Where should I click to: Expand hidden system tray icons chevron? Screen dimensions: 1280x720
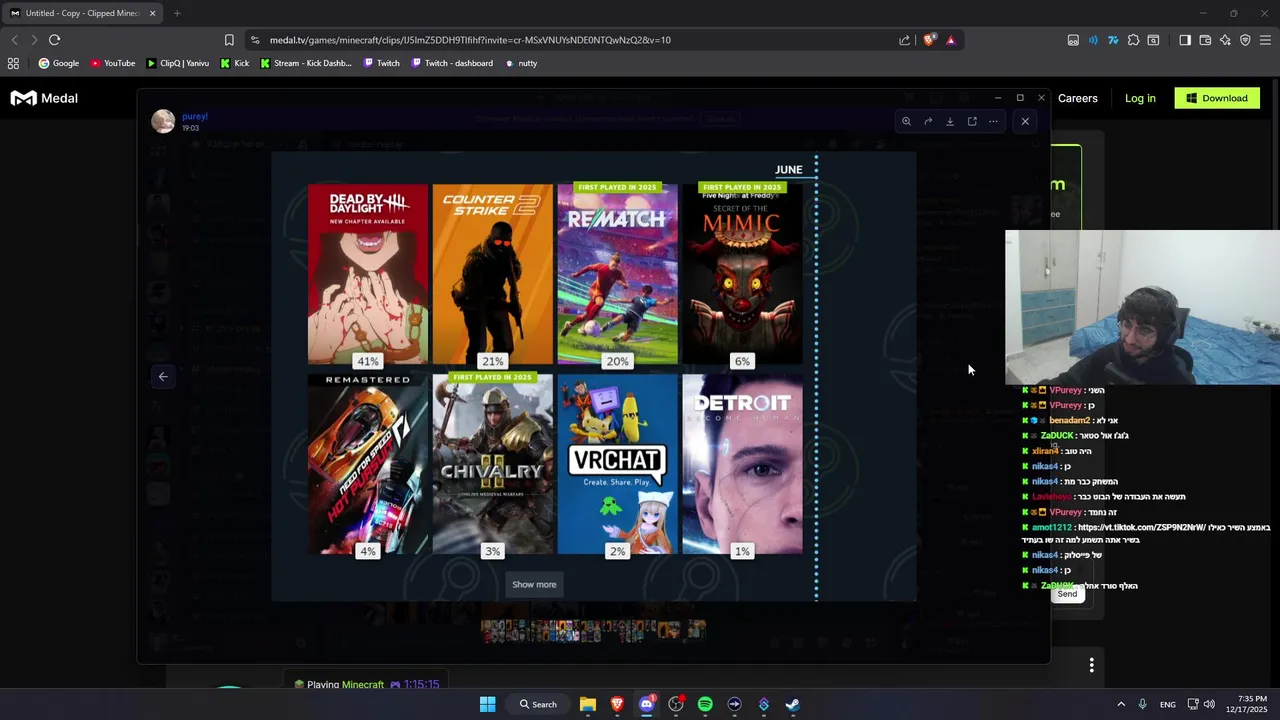[1121, 704]
